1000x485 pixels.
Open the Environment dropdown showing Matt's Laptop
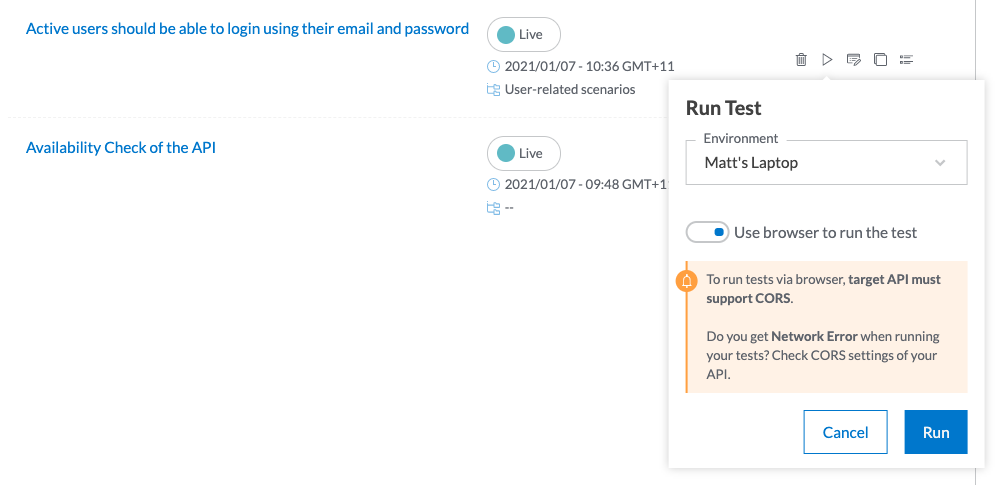click(827, 163)
